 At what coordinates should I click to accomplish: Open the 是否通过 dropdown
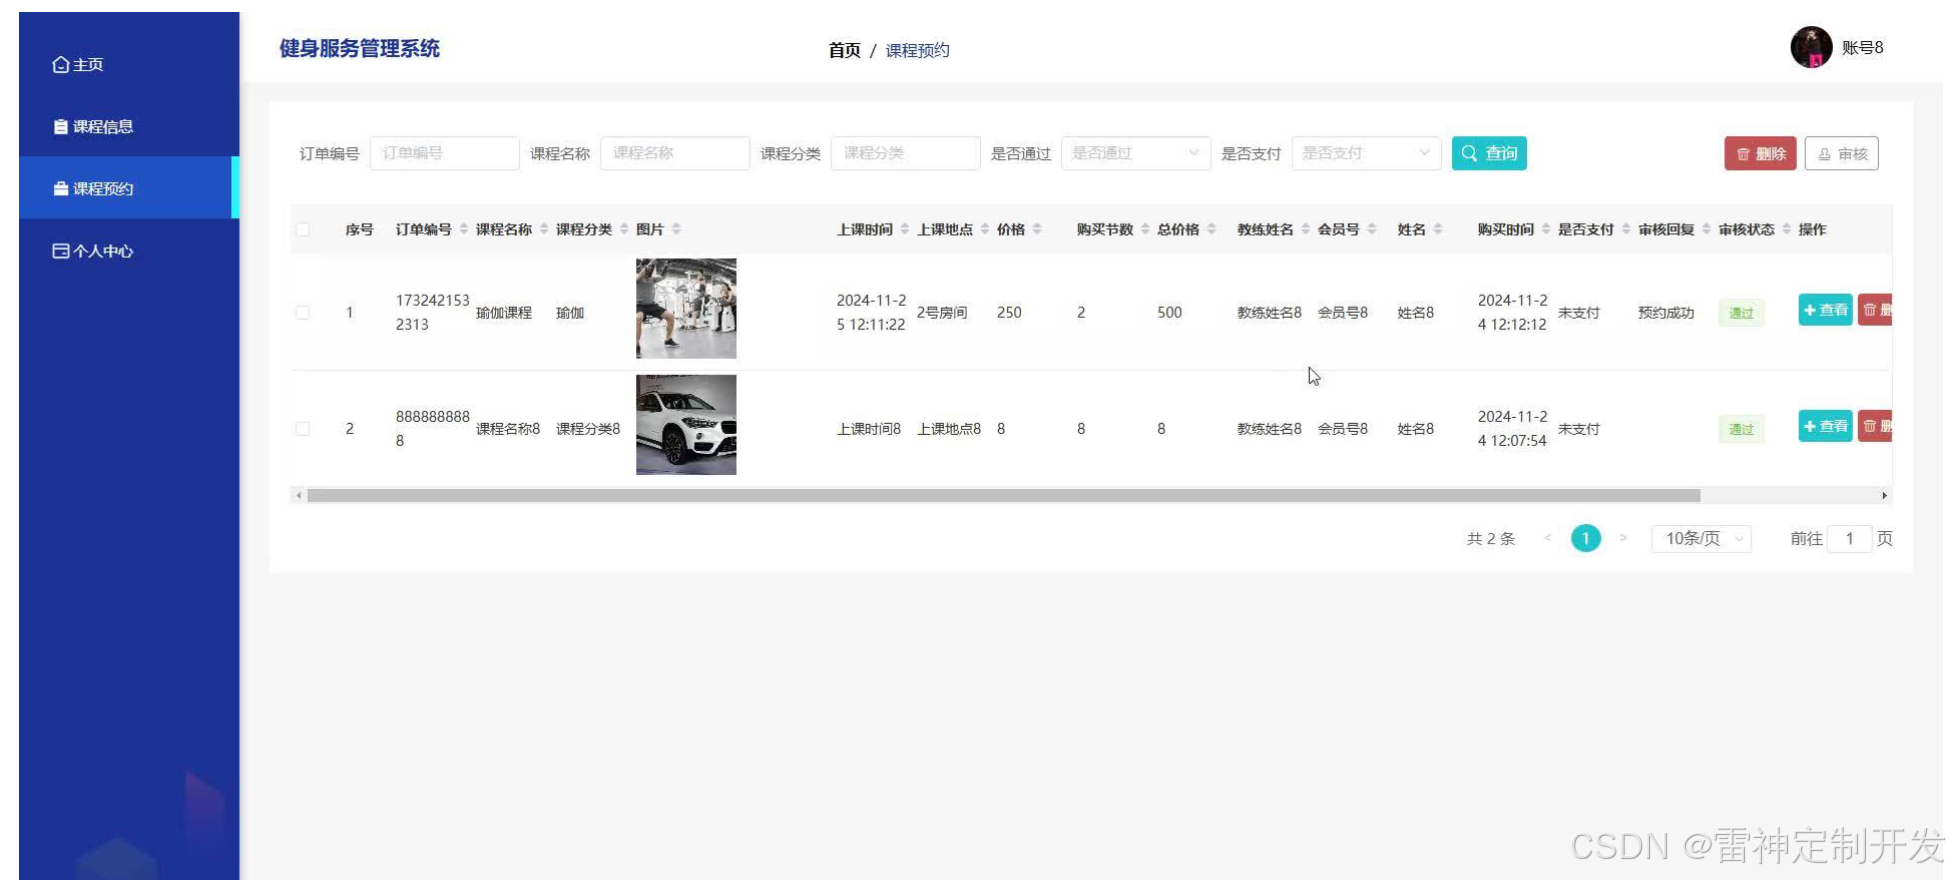click(1136, 153)
